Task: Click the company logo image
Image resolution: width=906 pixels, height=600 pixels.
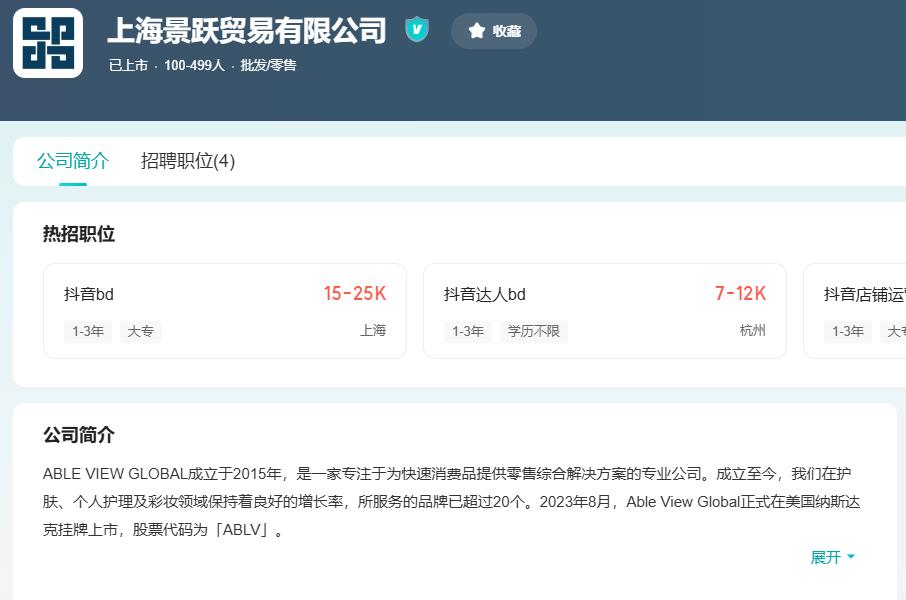Action: coord(48,43)
